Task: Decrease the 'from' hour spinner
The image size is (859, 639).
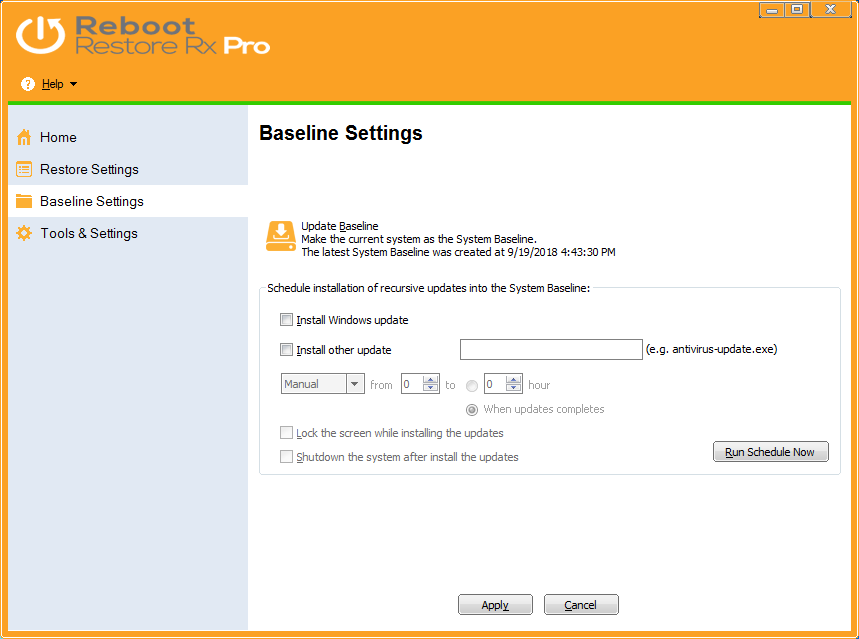Action: click(x=431, y=389)
